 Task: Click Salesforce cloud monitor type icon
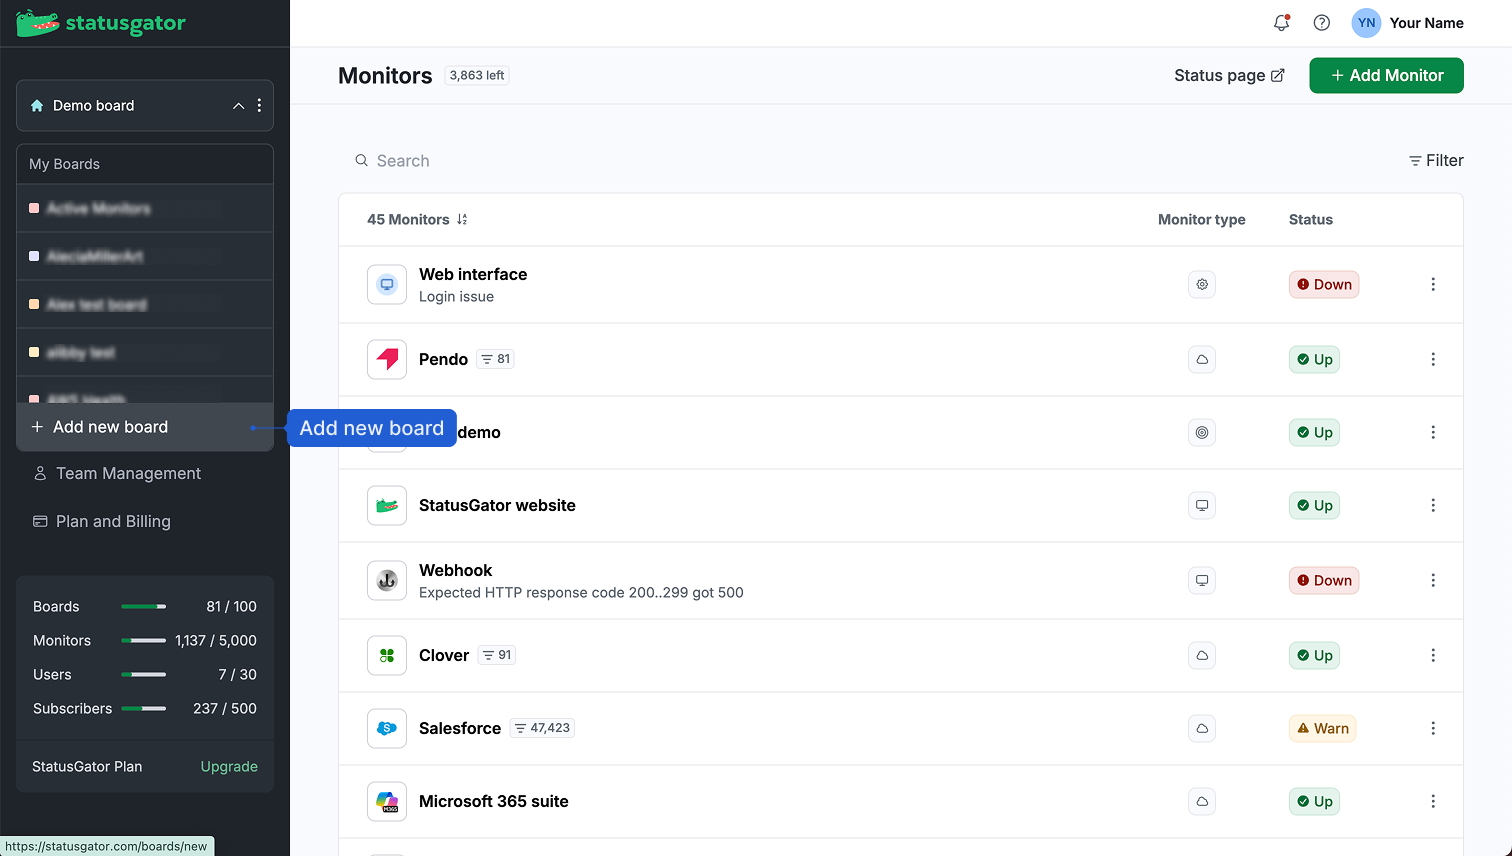tap(1202, 728)
